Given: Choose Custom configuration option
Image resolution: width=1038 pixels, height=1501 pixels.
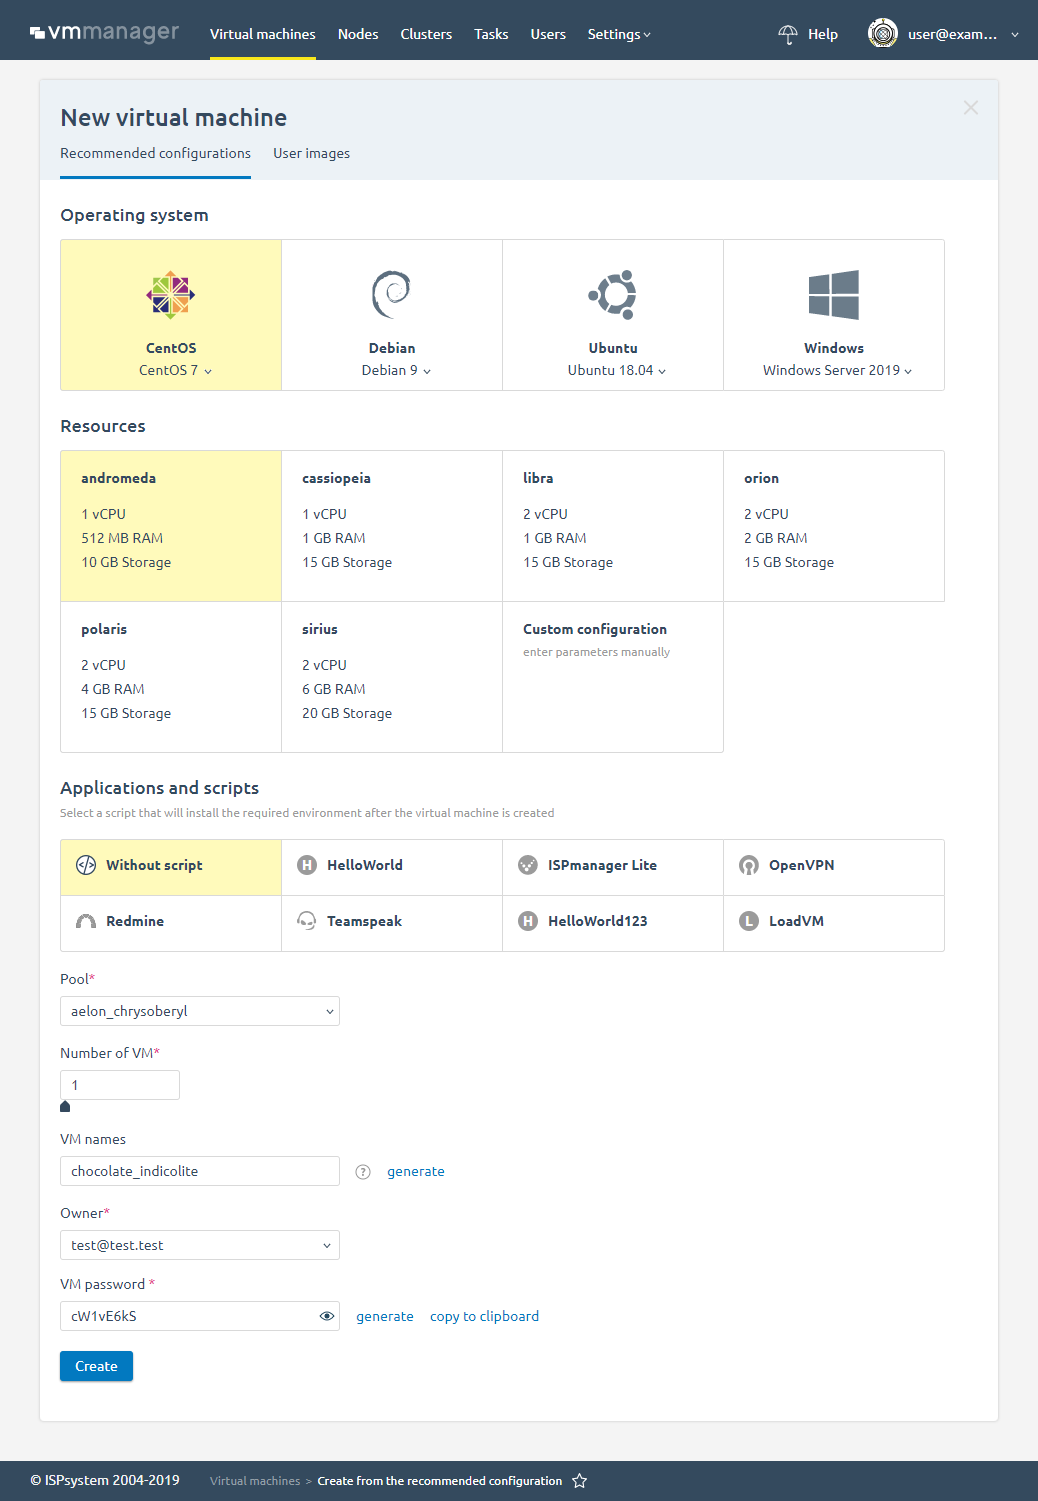Looking at the screenshot, I should pos(613,677).
